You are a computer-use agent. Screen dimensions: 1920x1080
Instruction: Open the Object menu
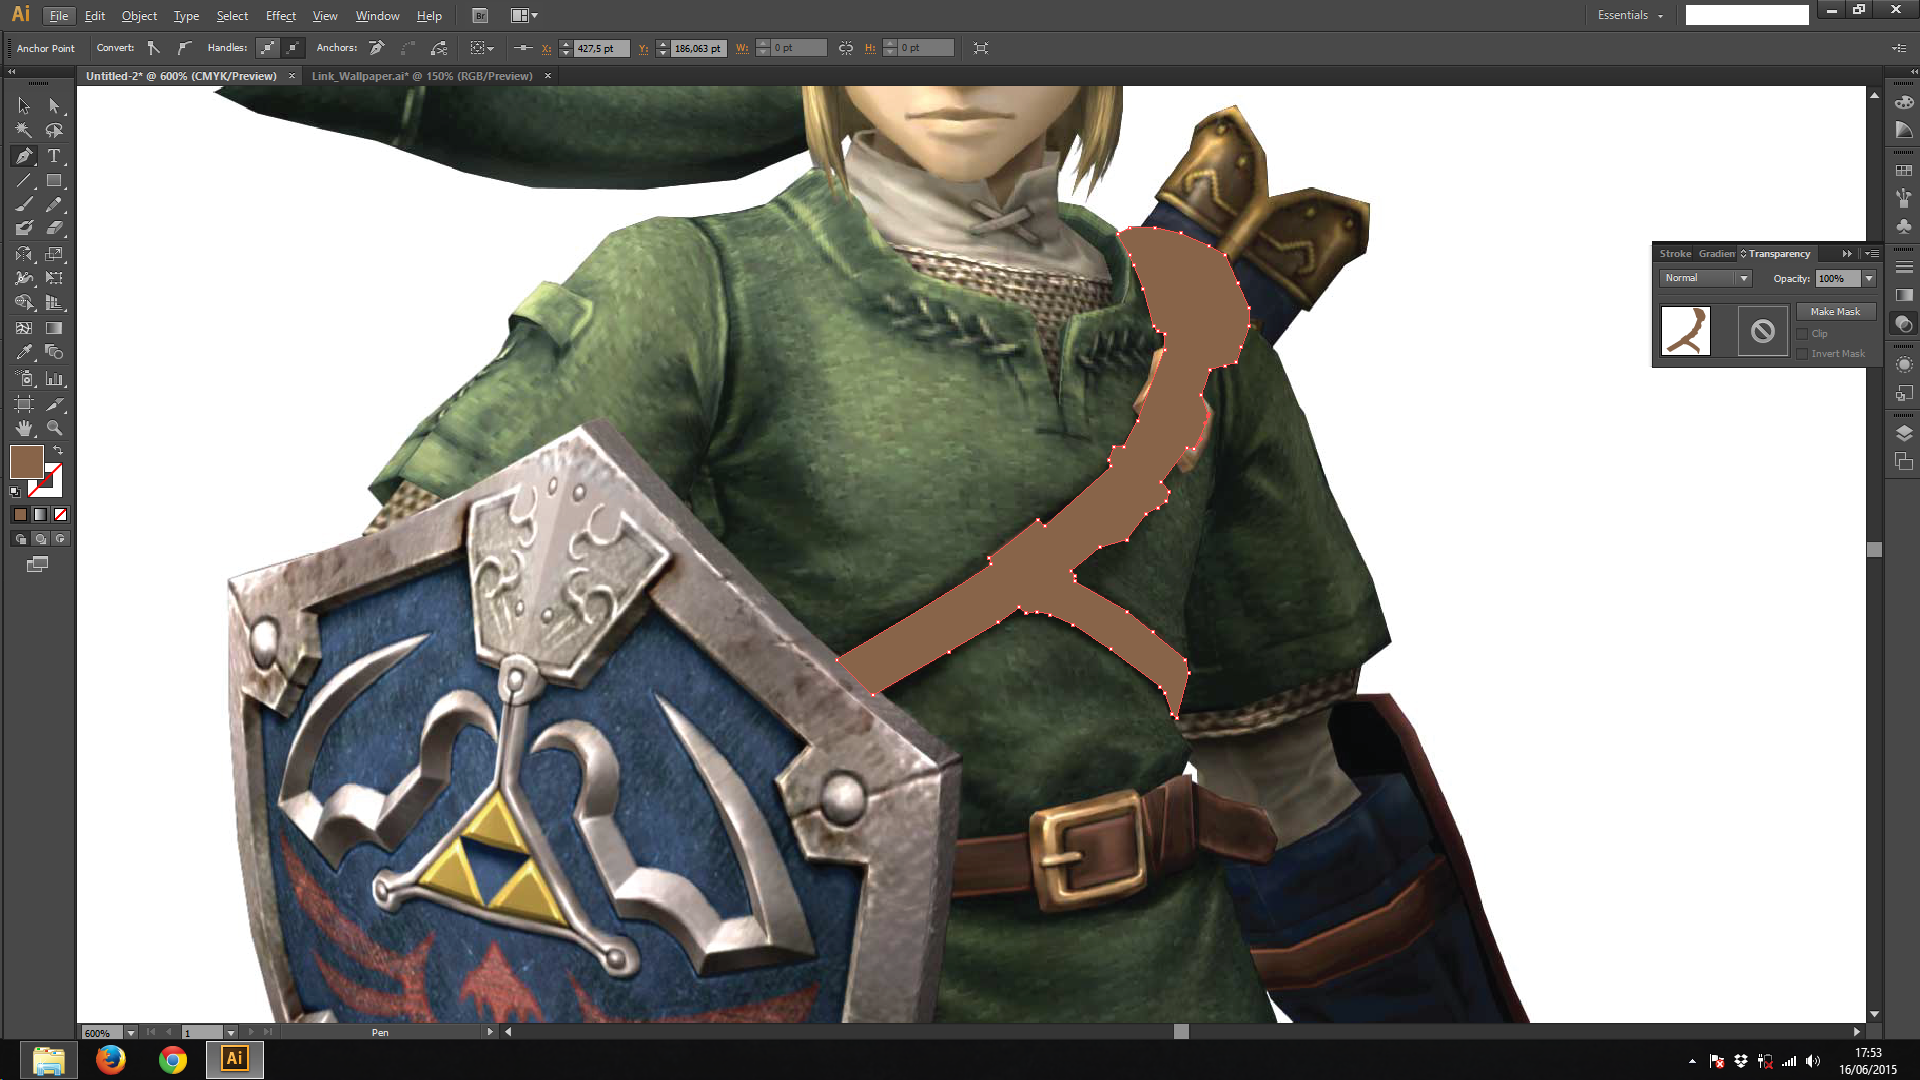point(139,16)
